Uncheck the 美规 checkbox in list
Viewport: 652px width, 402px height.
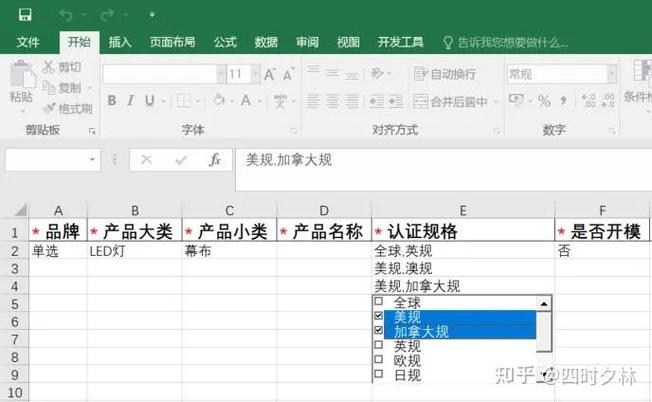pos(378,316)
